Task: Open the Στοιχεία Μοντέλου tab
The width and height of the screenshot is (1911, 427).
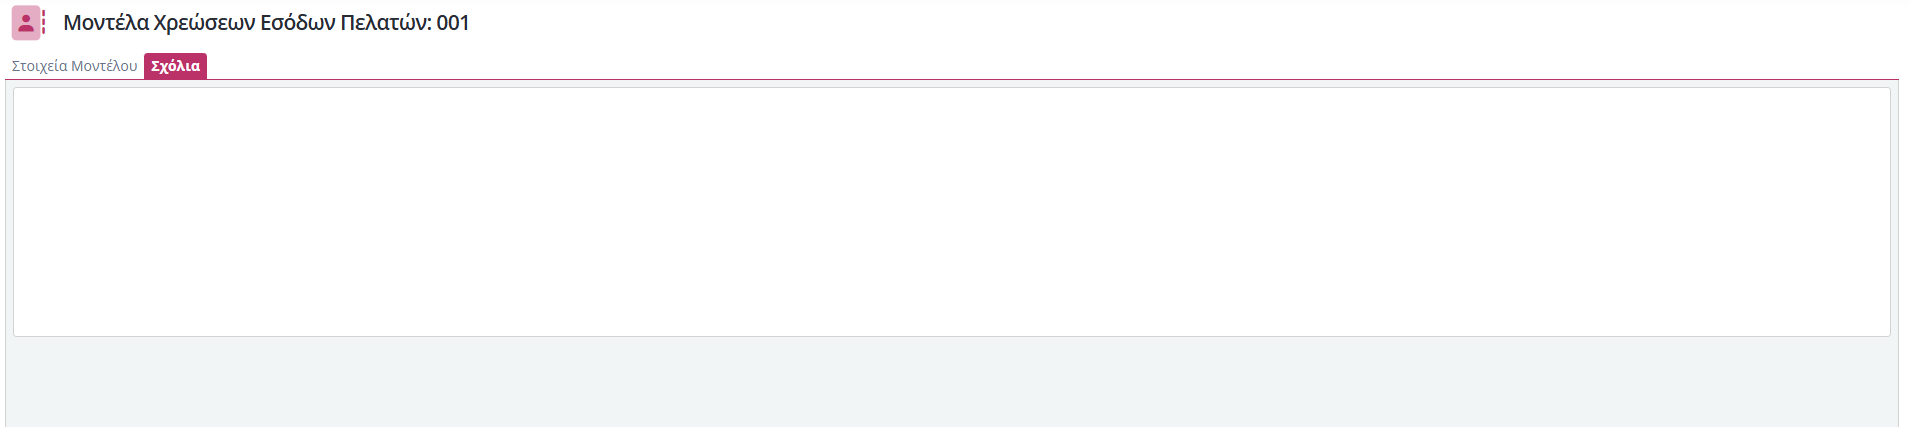Action: click(75, 66)
